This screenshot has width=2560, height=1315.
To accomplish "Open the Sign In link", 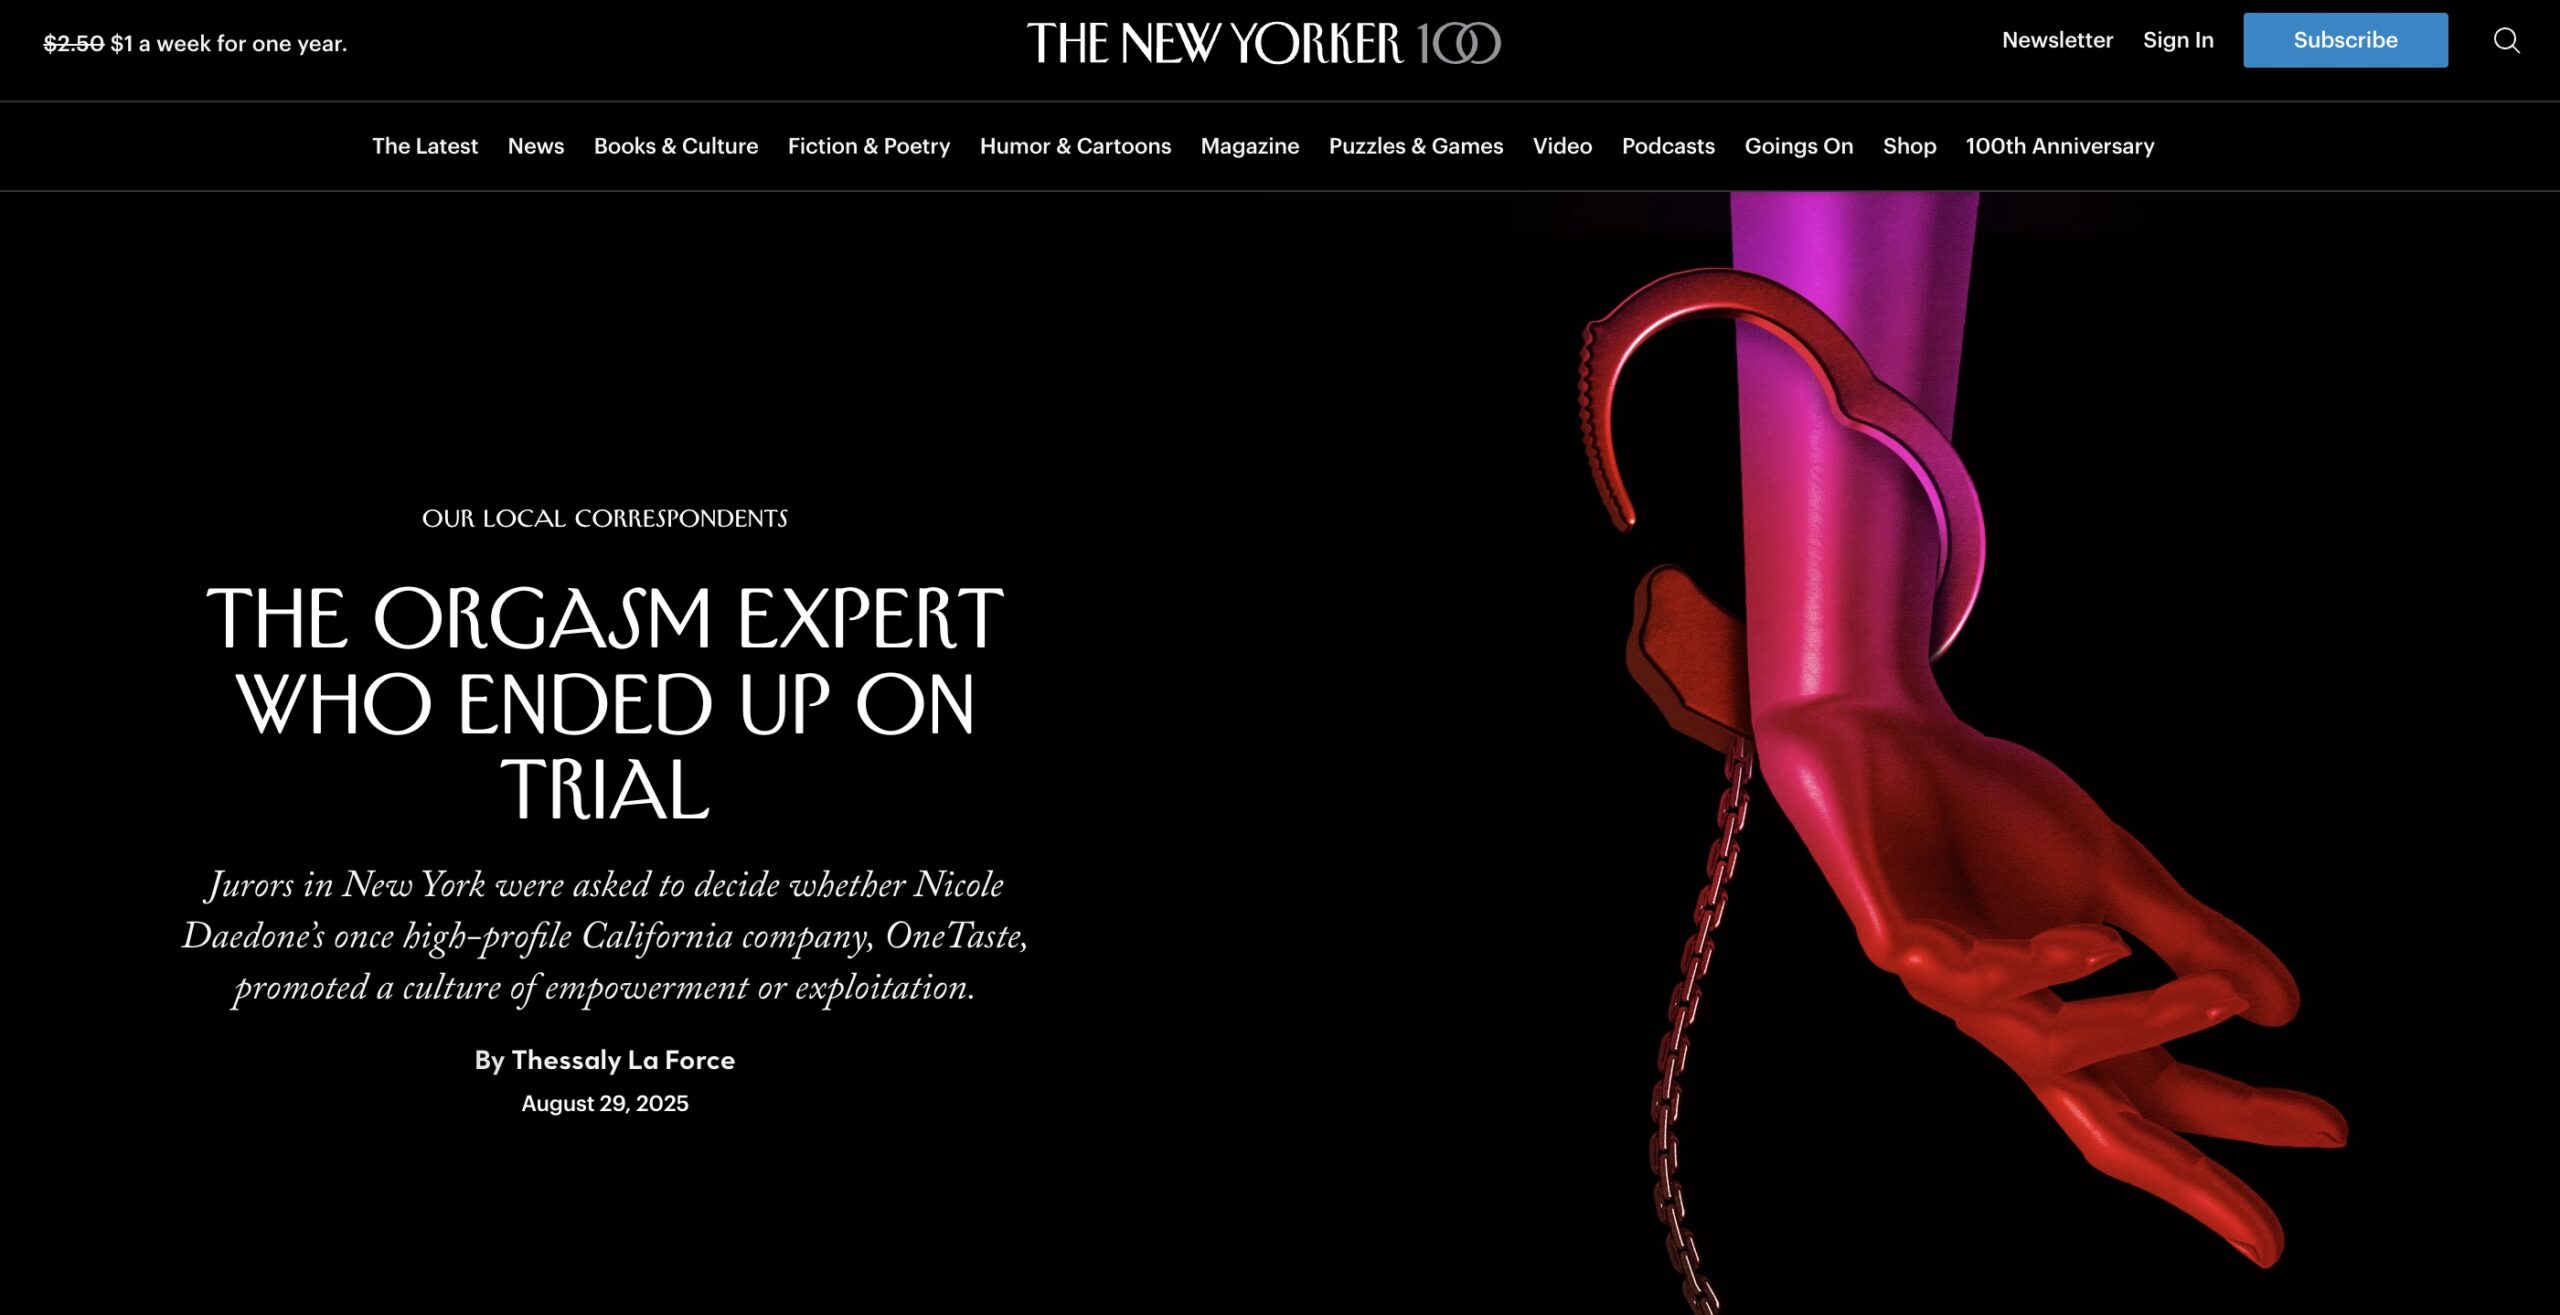I will (2178, 40).
